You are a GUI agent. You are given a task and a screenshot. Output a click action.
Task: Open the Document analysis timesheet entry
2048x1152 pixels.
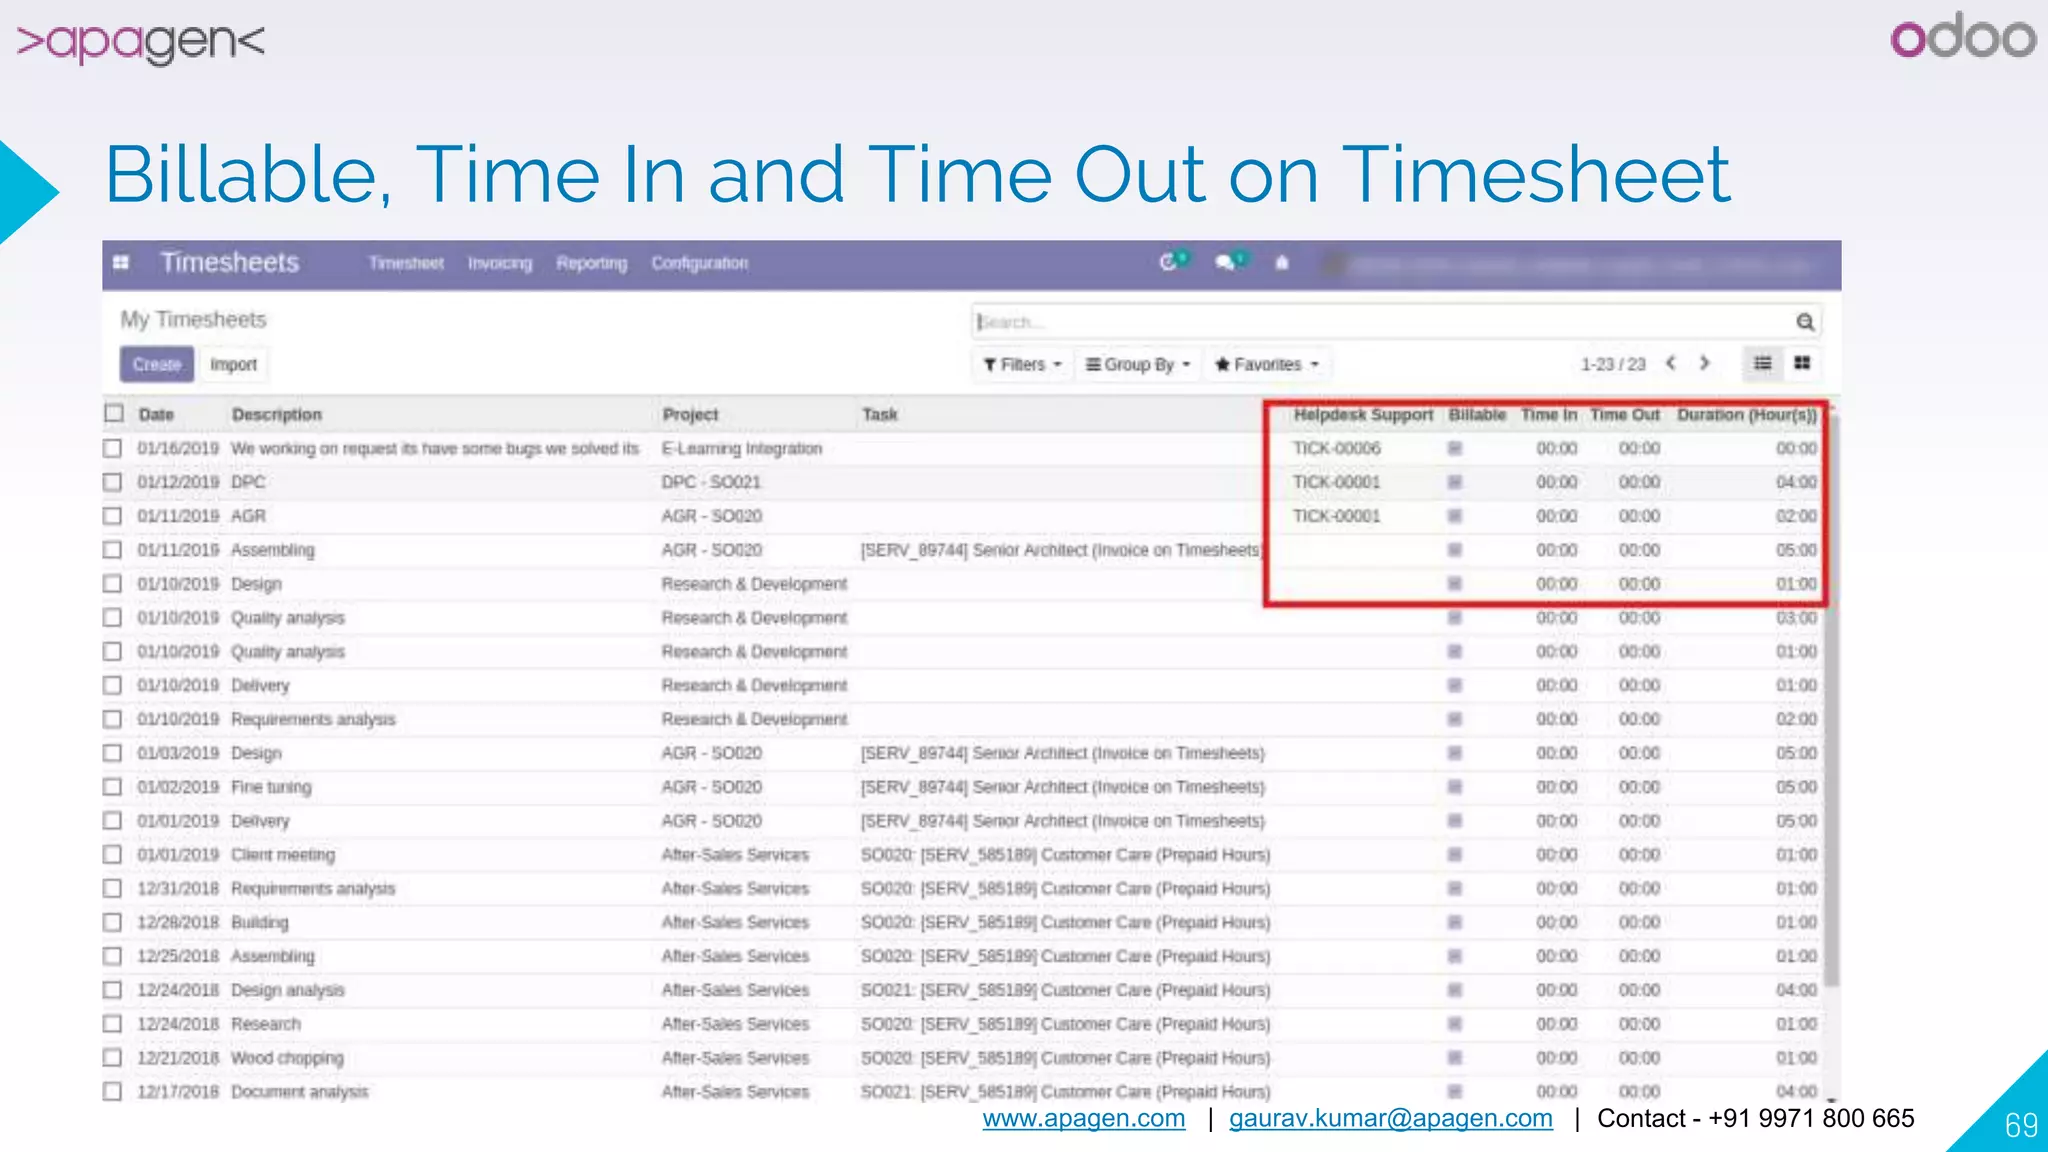[300, 1092]
